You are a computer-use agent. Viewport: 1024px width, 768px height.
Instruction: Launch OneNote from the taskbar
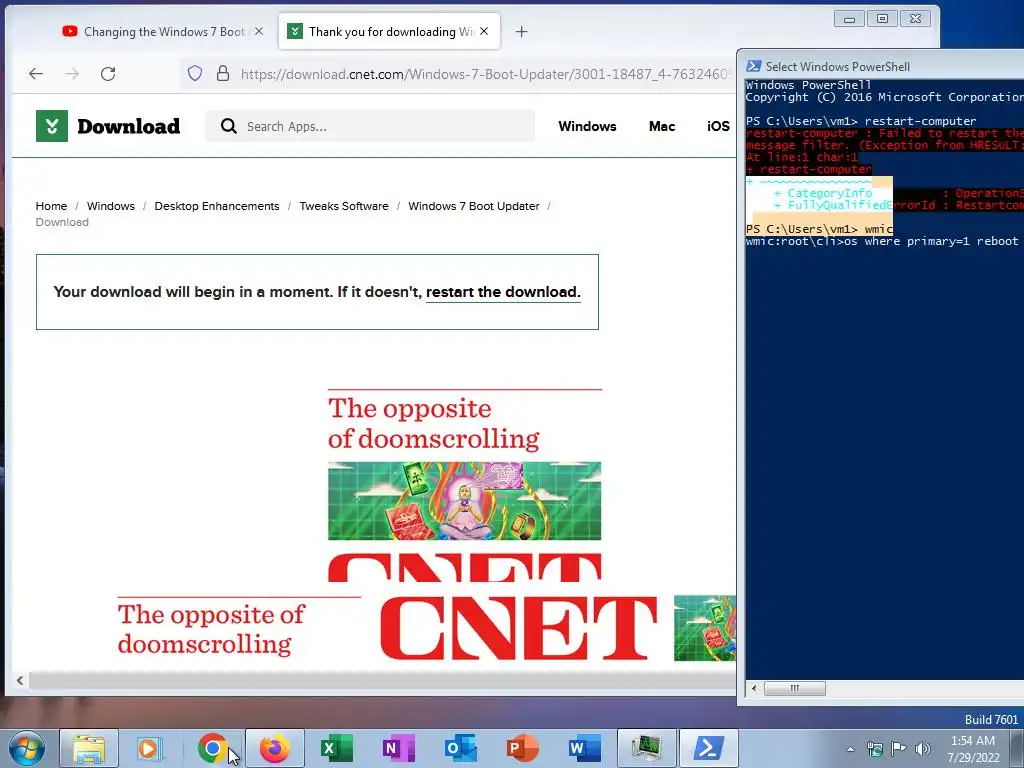pos(398,748)
